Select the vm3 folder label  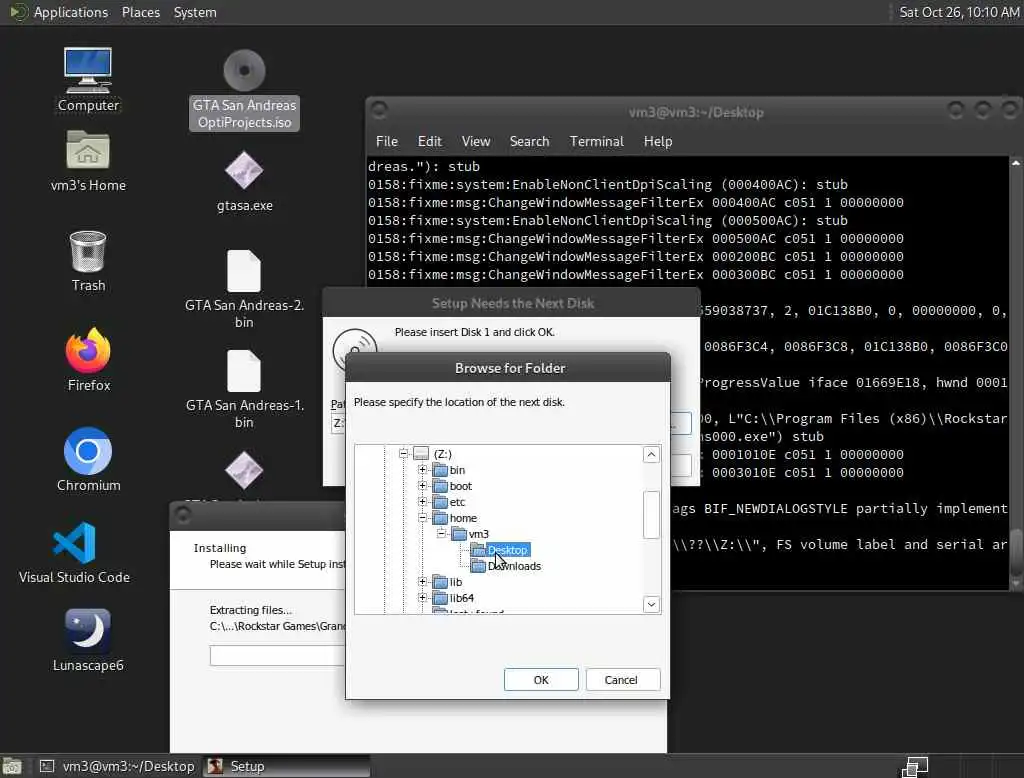479,534
